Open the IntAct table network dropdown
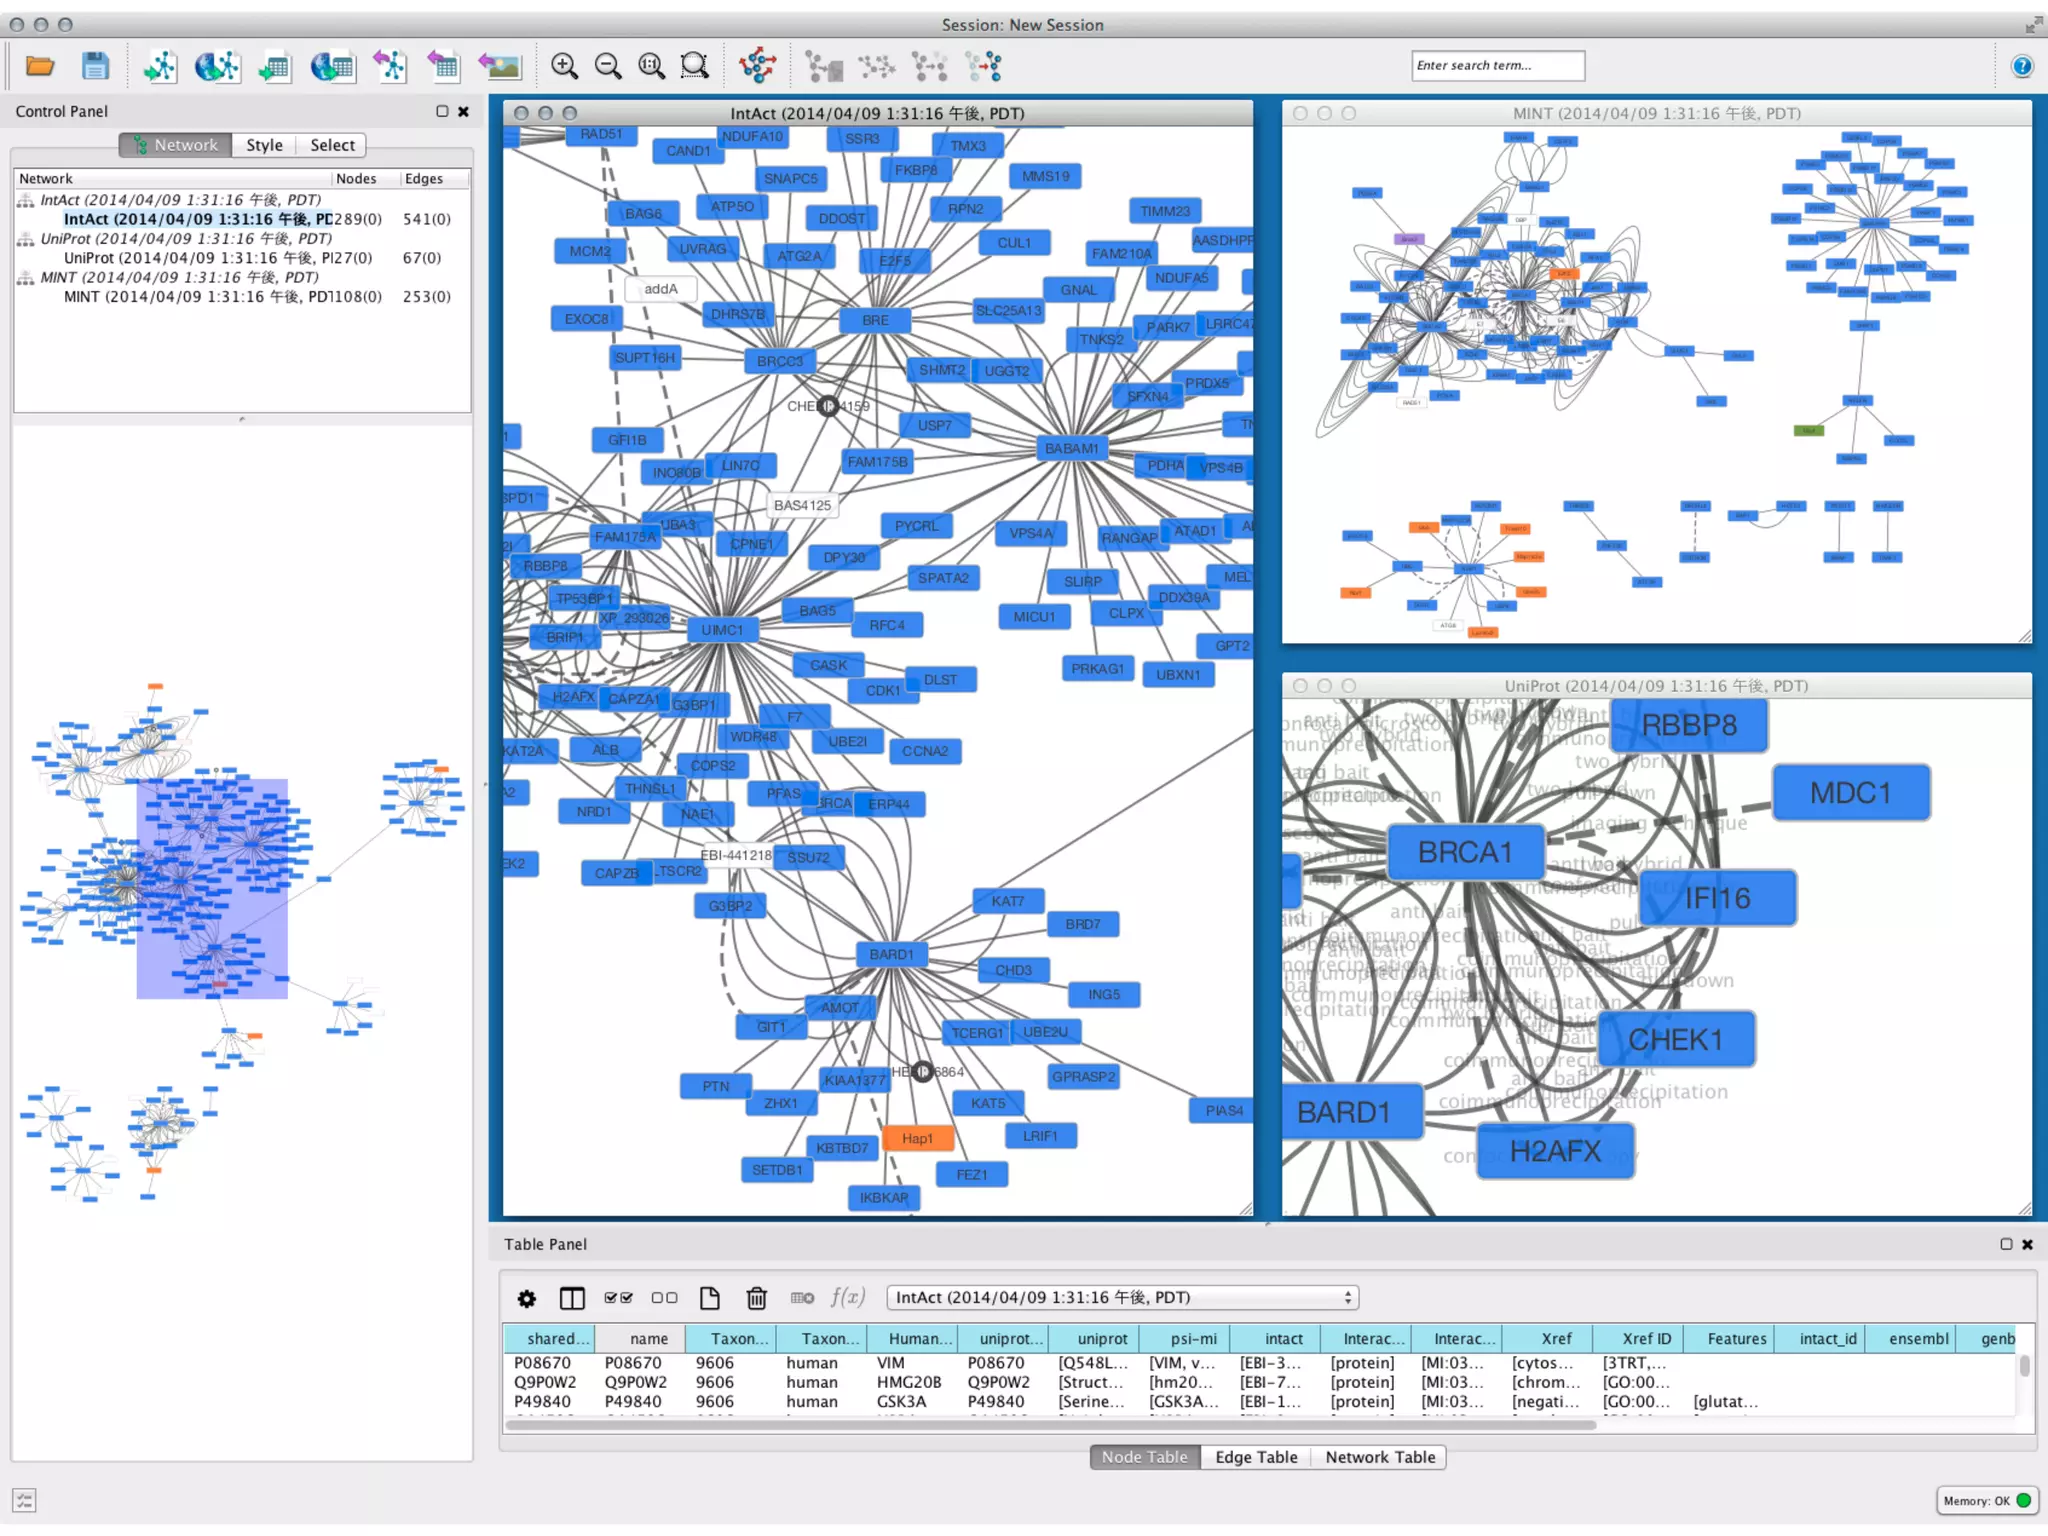This screenshot has width=2048, height=1536. (x=1122, y=1298)
